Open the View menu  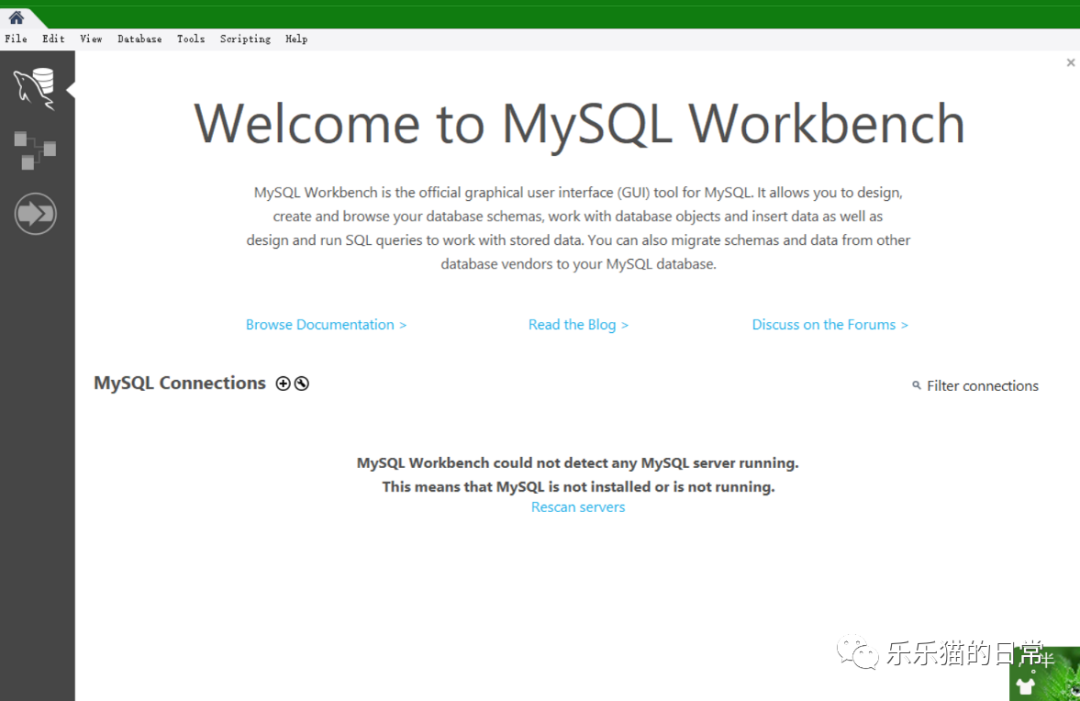coord(90,39)
